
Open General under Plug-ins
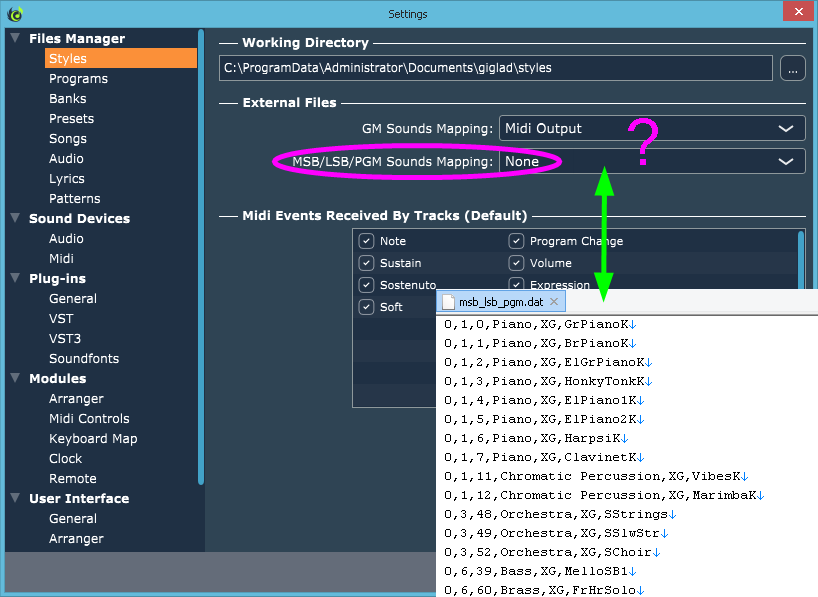pos(73,298)
